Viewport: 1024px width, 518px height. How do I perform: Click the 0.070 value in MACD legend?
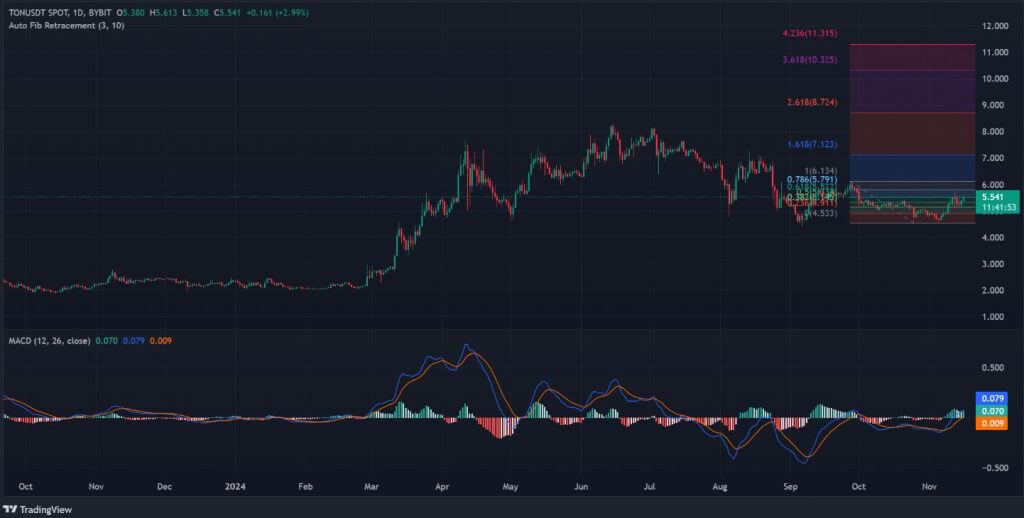point(106,340)
